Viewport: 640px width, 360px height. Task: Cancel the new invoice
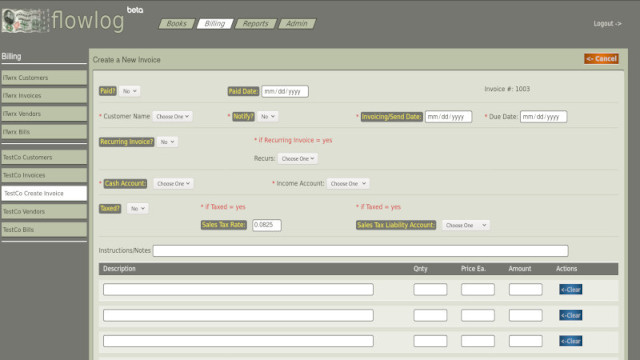pyautogui.click(x=601, y=59)
